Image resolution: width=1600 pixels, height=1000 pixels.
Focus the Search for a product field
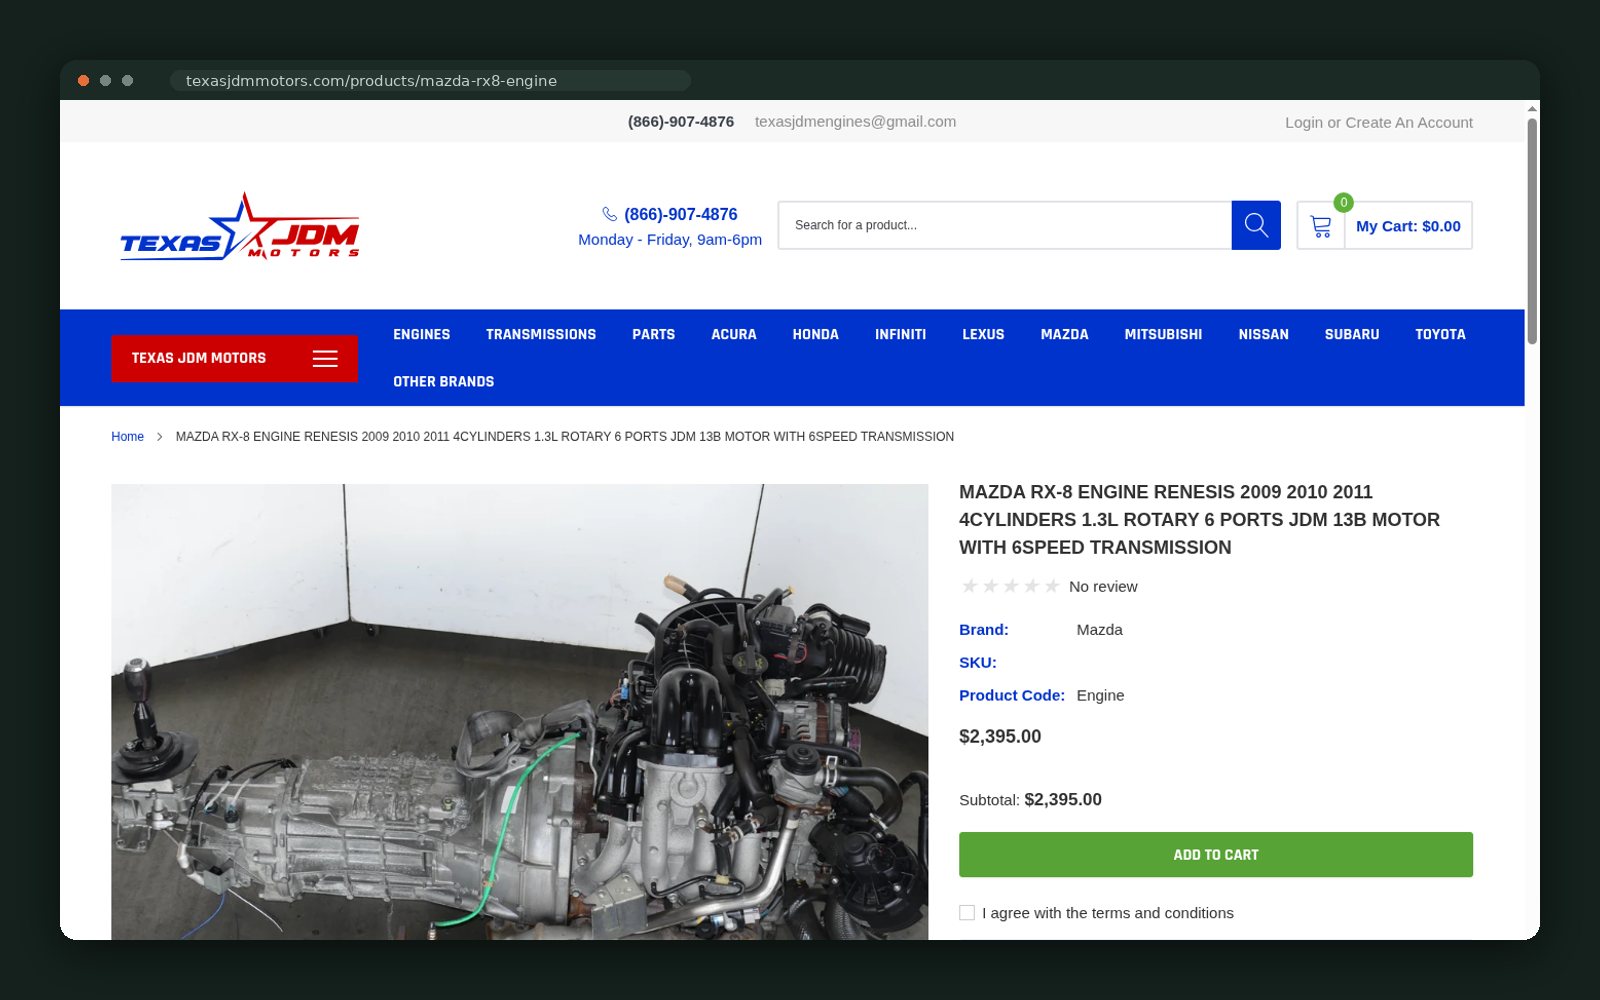(1005, 225)
